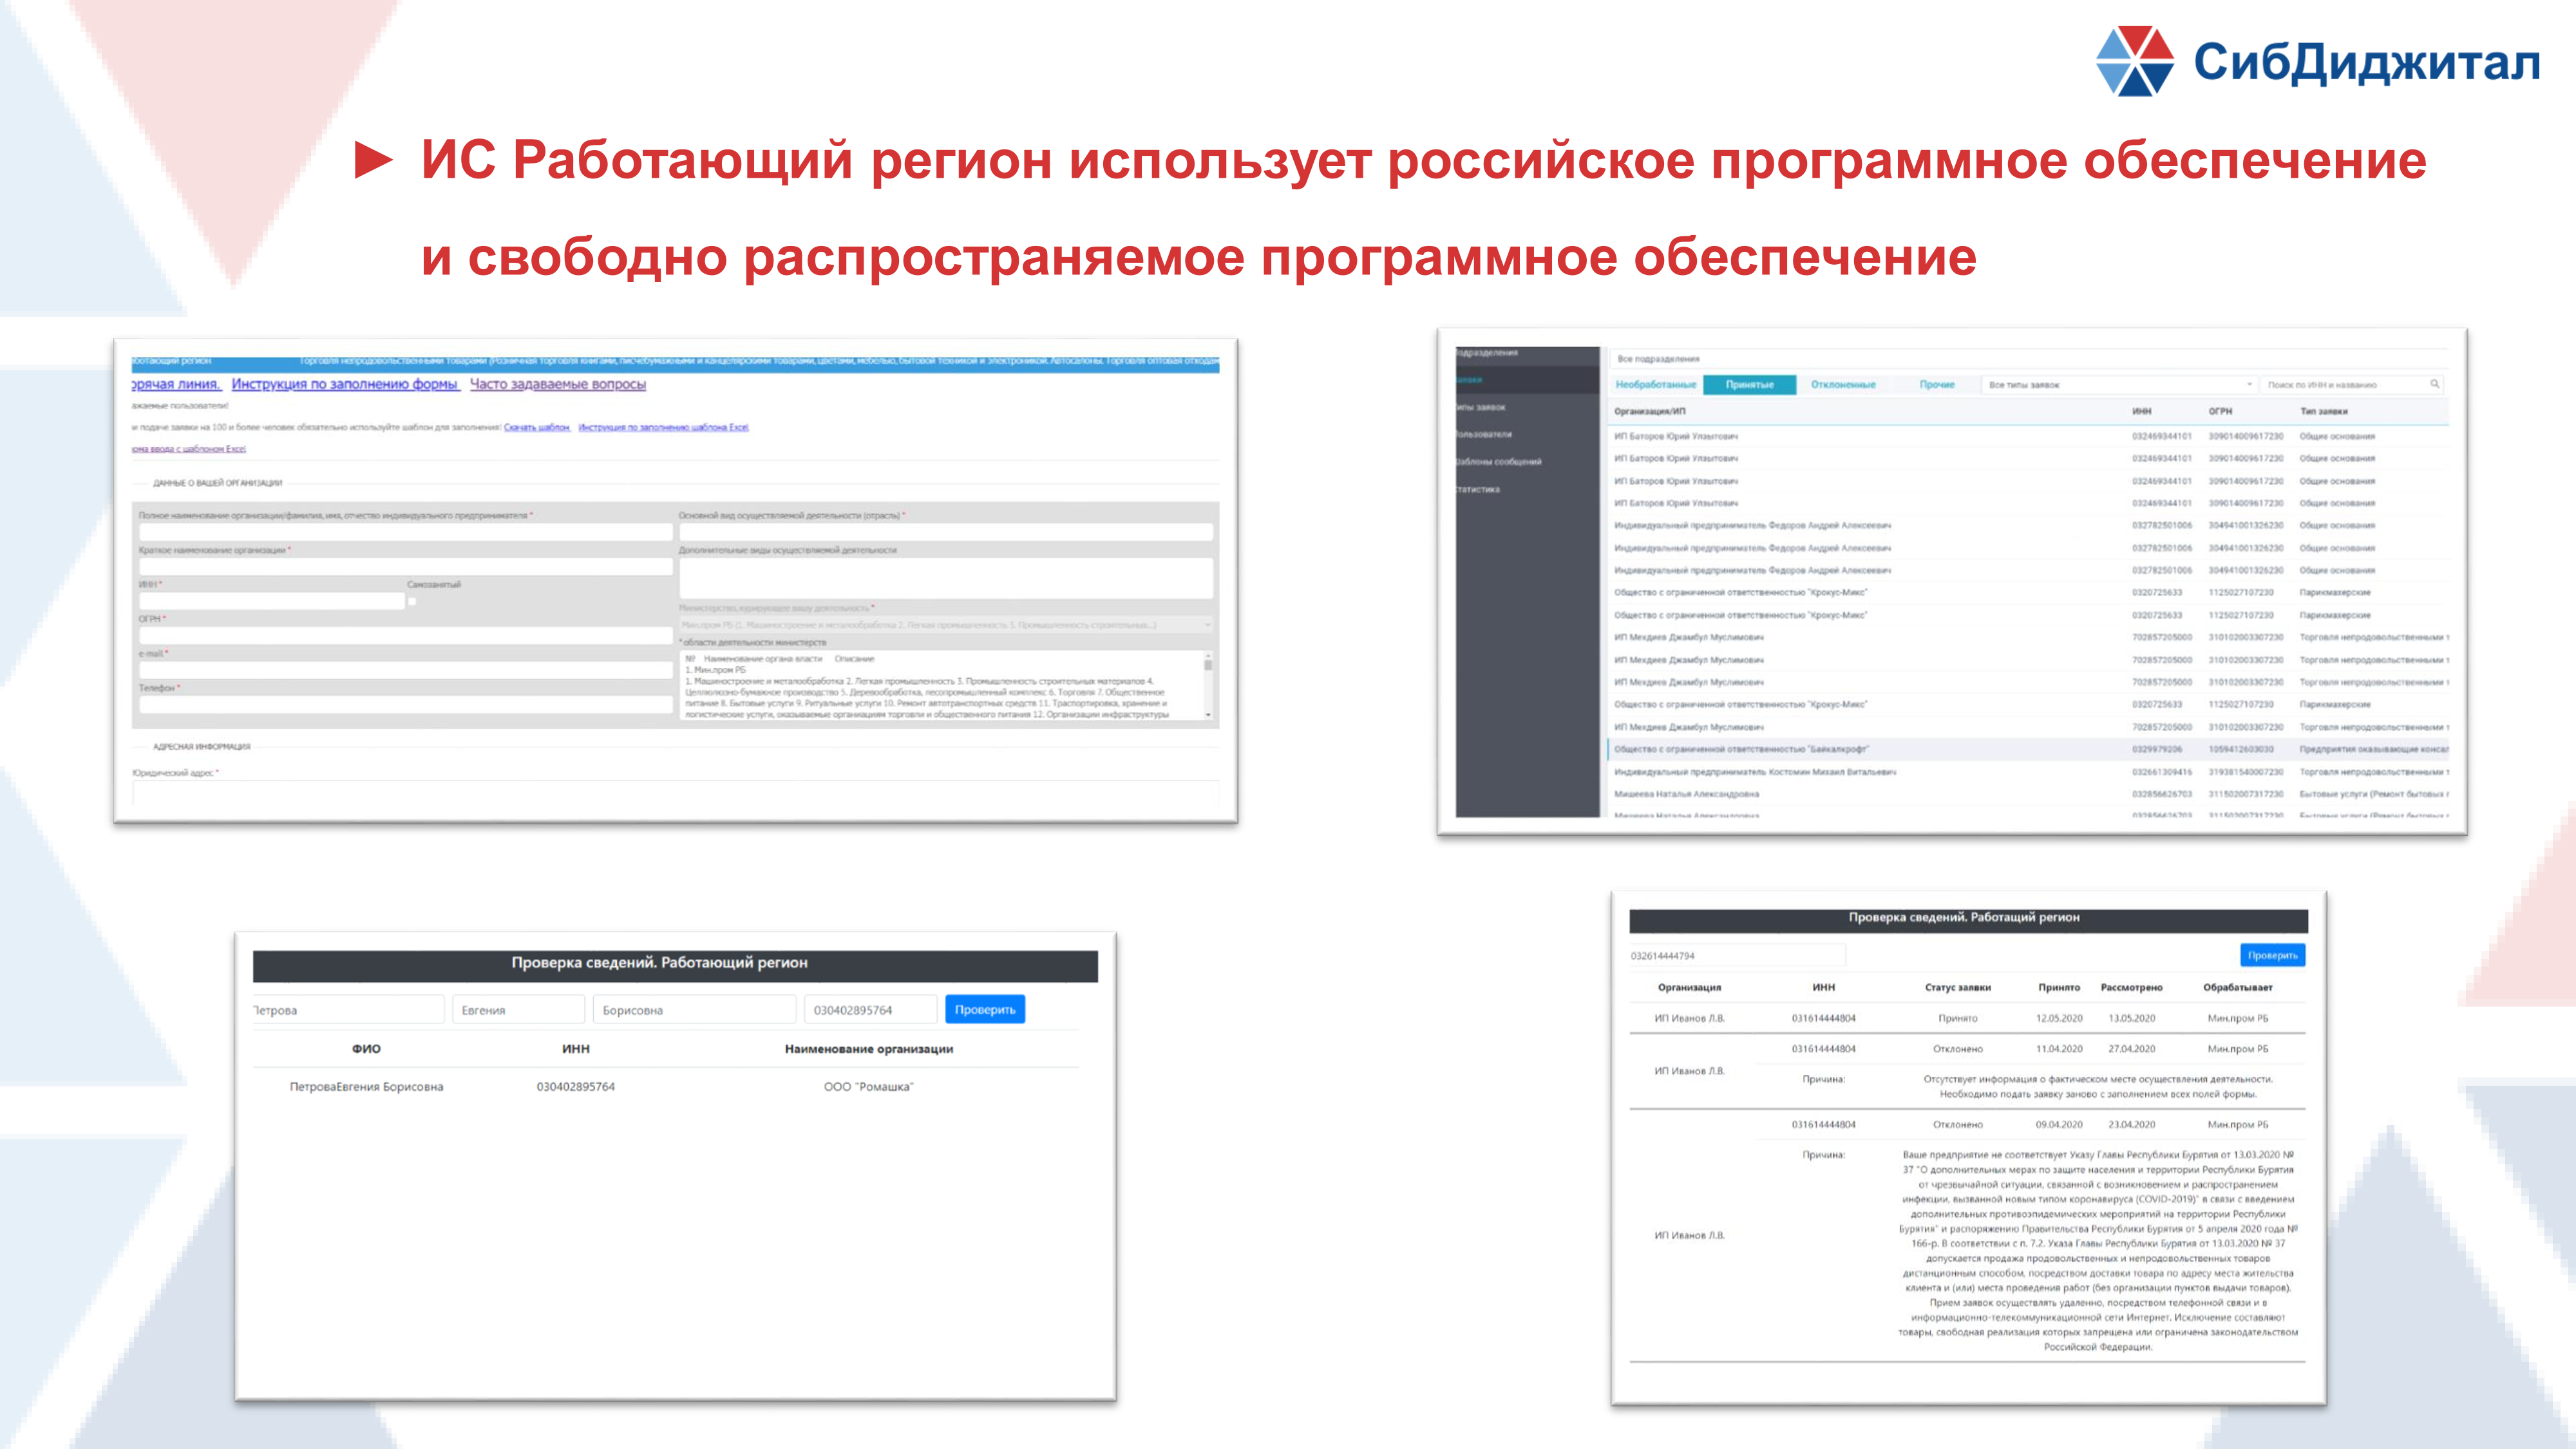This screenshot has width=2576, height=1449.
Task: Open Статистика in the sidebar
Action: point(1527,489)
